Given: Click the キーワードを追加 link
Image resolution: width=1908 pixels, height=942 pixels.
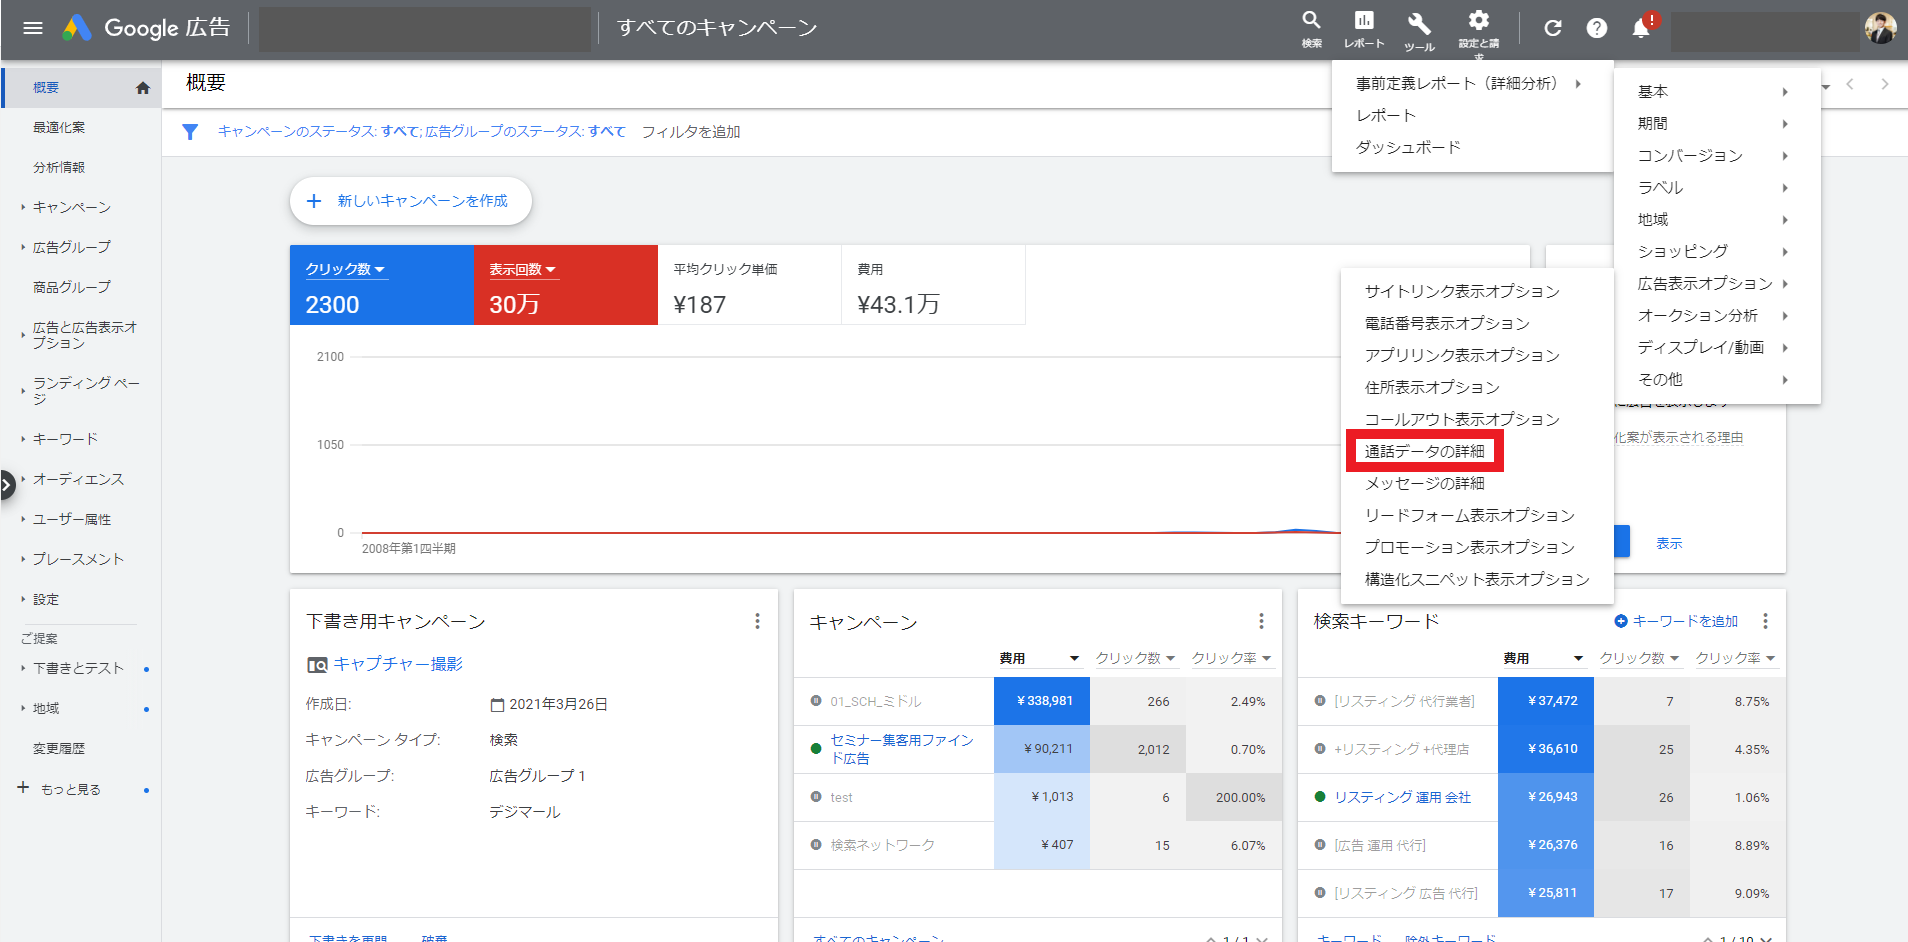Looking at the screenshot, I should tap(1676, 621).
